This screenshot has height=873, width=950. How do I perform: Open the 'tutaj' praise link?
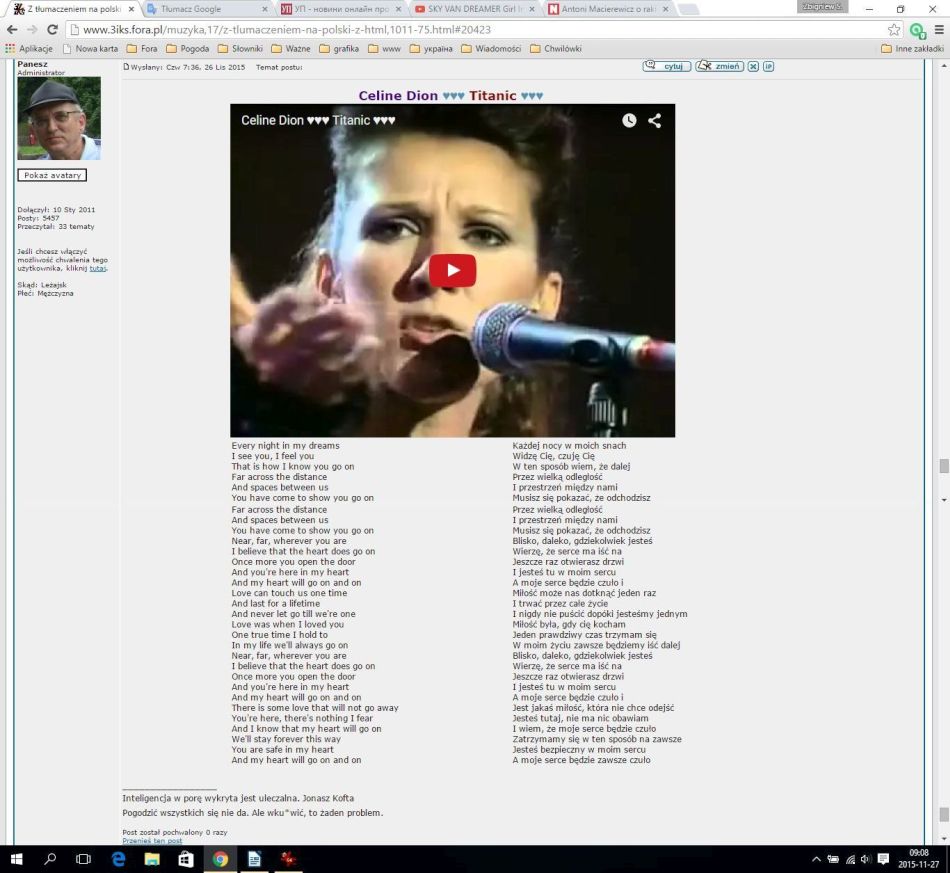[x=98, y=268]
